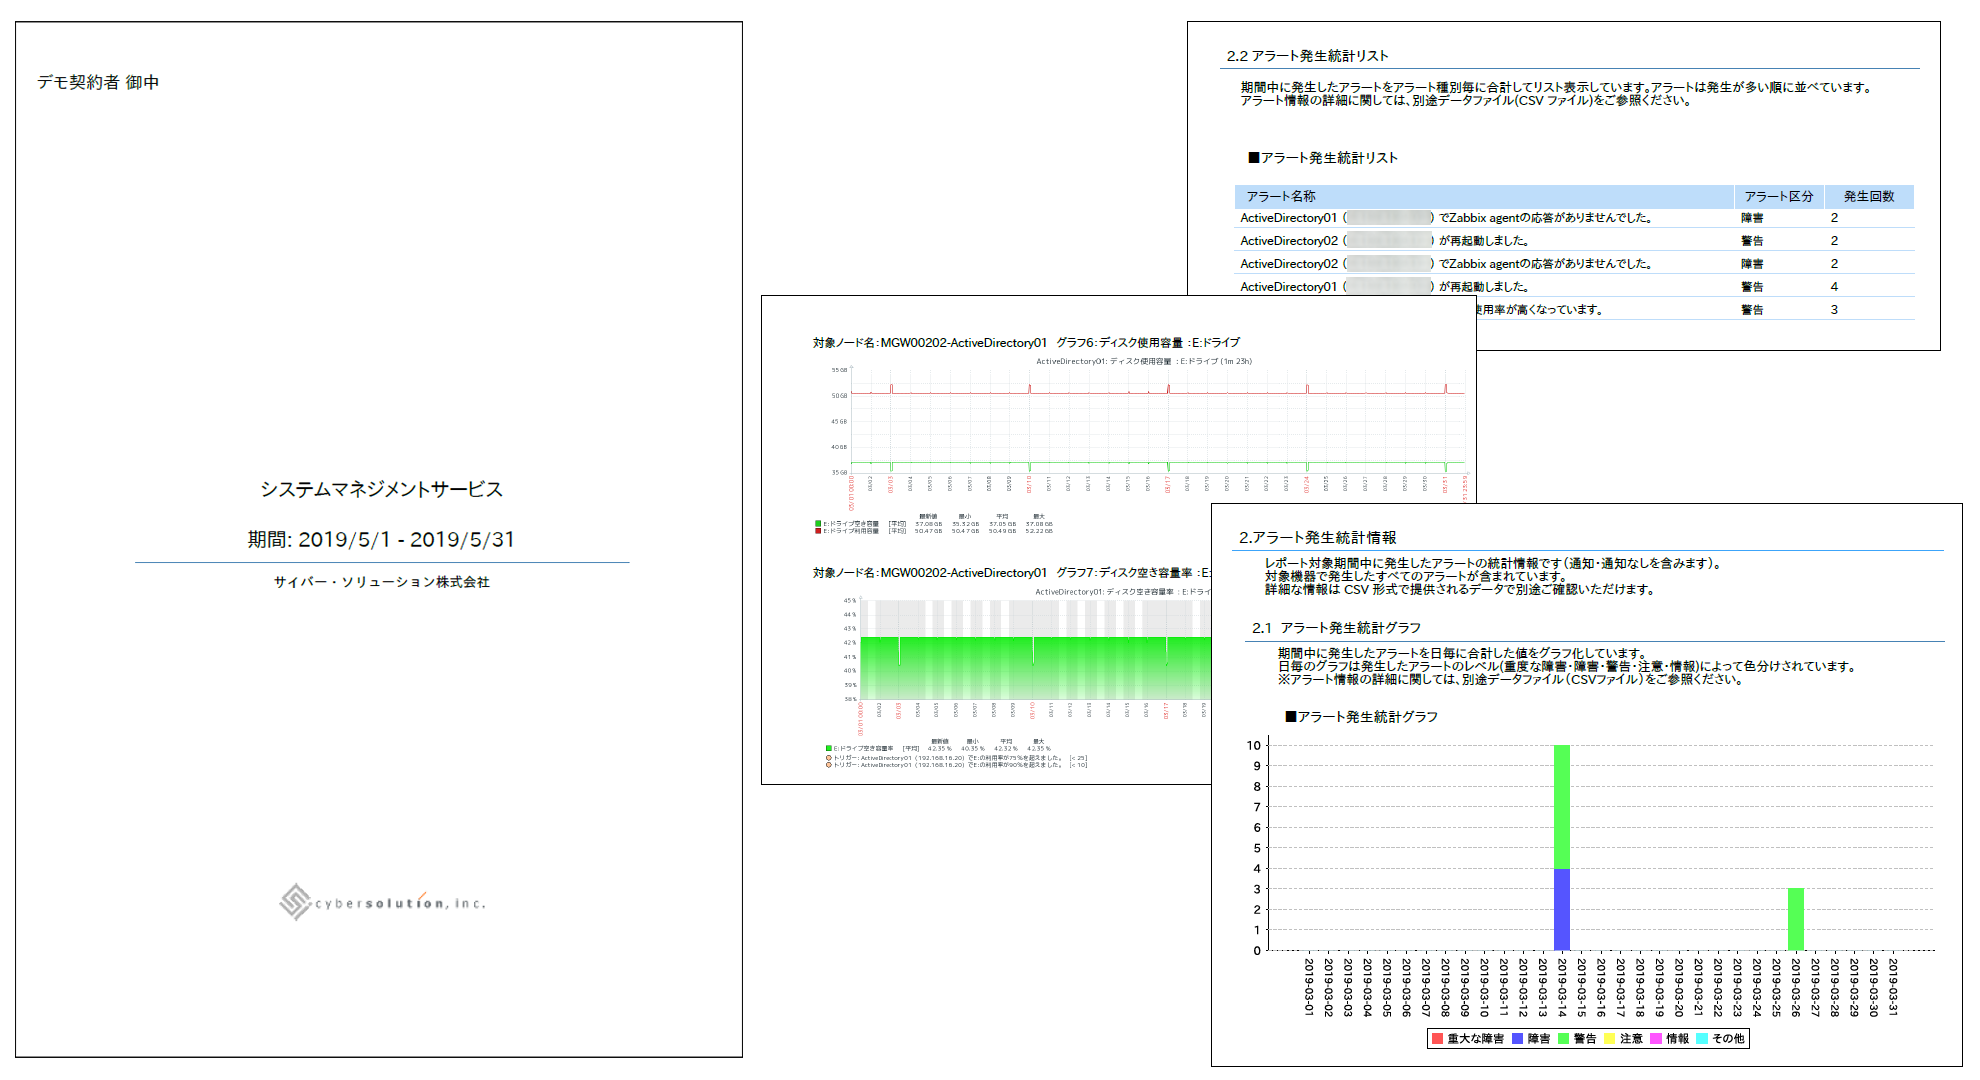Click the green disk free-rate area chart
This screenshot has height=1080, width=1980.
1036,650
